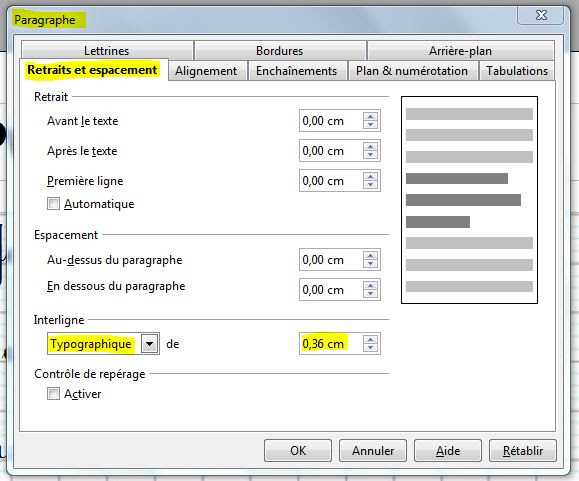Tick the Activer contrôle de repérage checkbox
The image size is (579, 481).
coord(53,394)
